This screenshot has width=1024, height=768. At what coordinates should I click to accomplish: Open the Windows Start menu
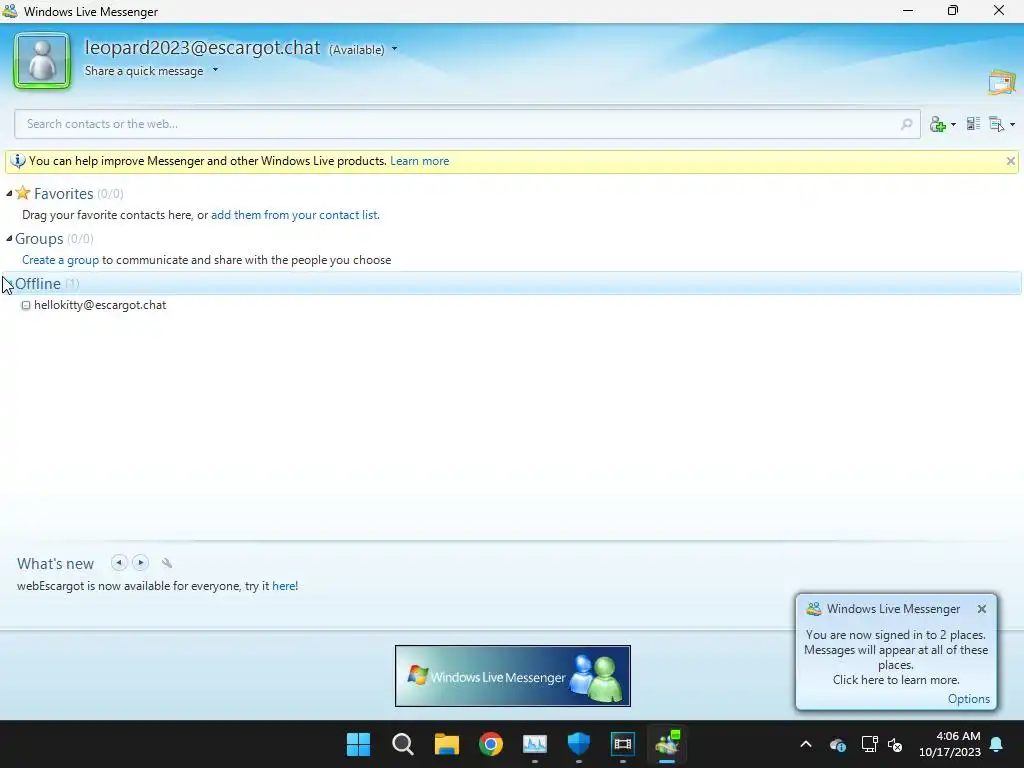359,744
